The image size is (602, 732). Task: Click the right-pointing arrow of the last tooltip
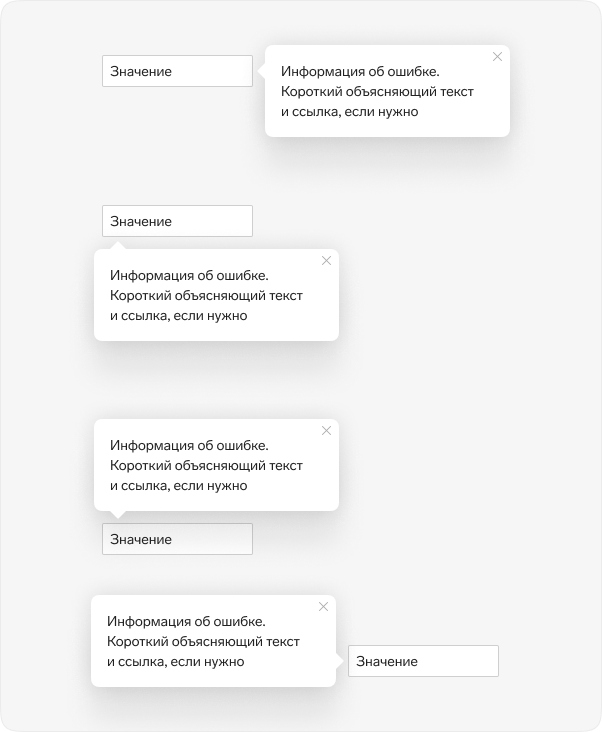(339, 661)
